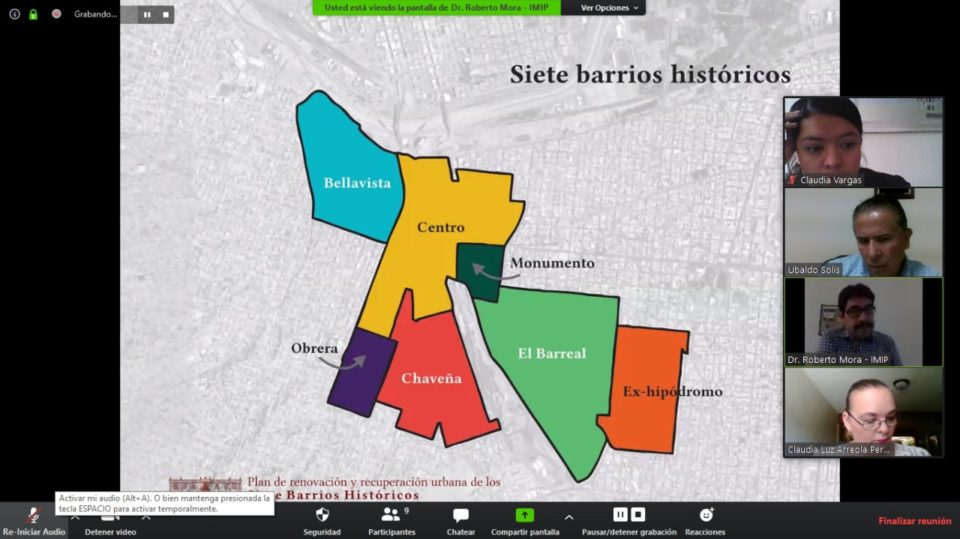This screenshot has height=539, width=960.
Task: Select Dr. Roberto Mora video thumbnail
Action: (863, 322)
